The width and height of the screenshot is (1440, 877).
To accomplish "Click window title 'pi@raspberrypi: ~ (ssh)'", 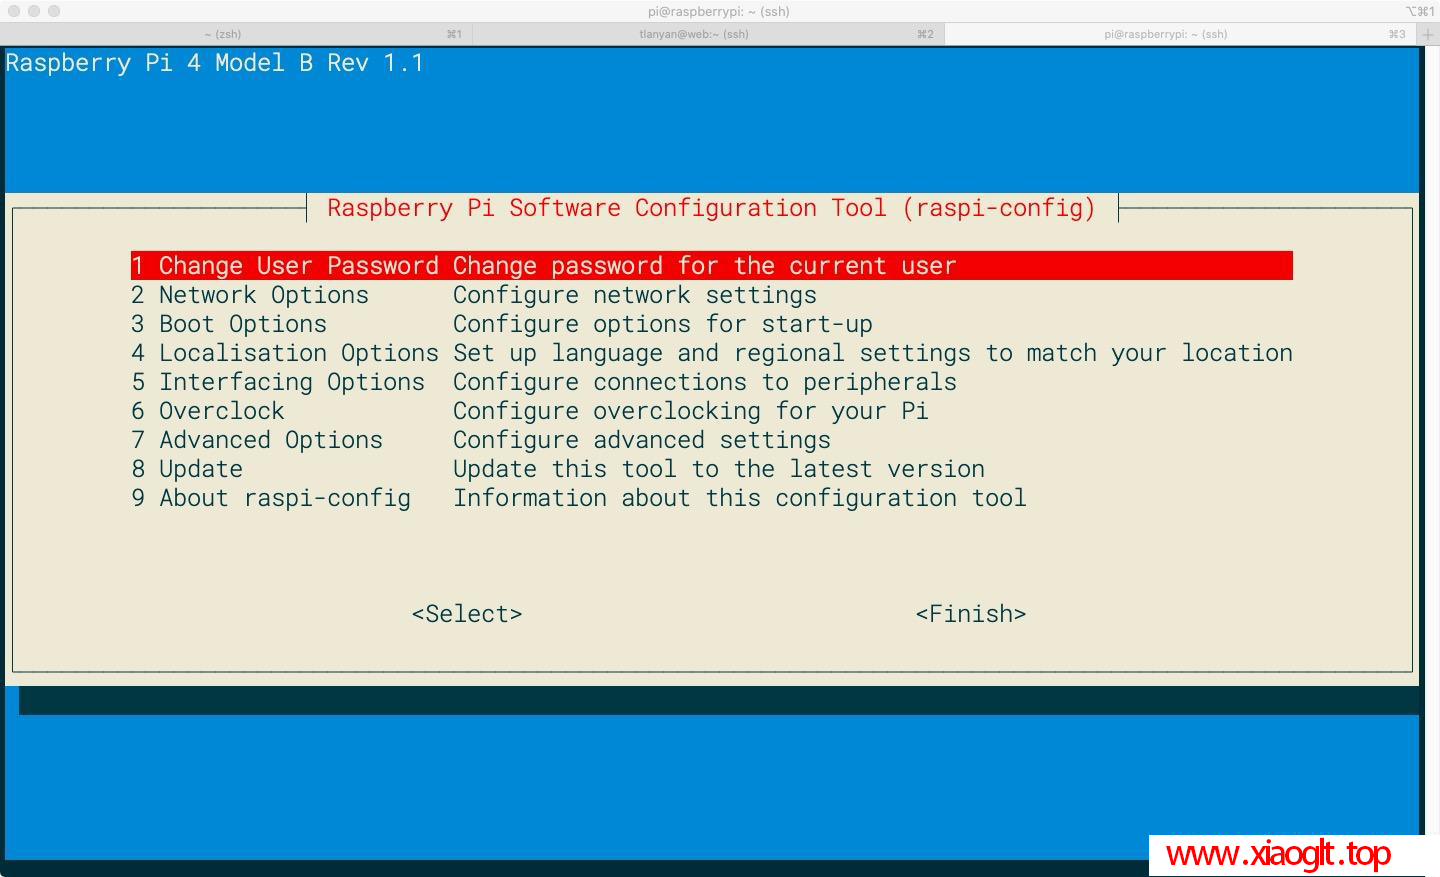I will [x=719, y=11].
